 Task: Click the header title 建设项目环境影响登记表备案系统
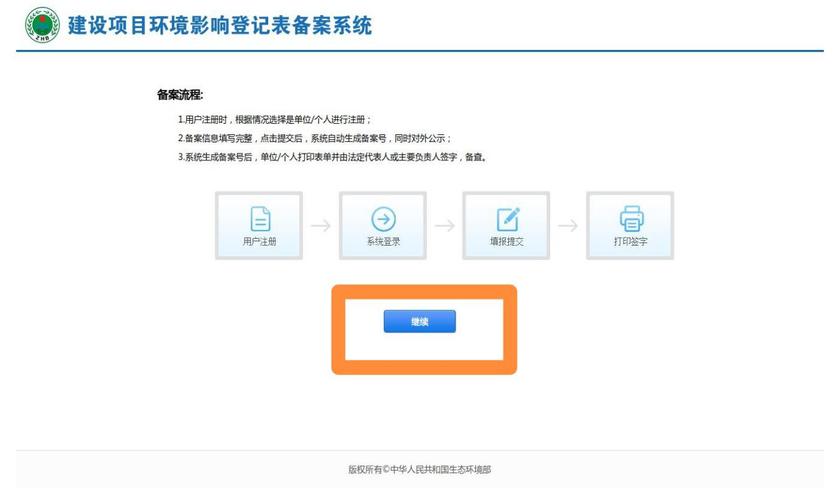(x=220, y=26)
